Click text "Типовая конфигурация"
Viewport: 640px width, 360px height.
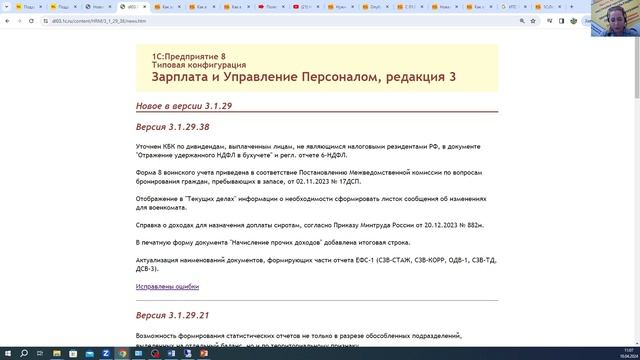pyautogui.click(x=199, y=65)
